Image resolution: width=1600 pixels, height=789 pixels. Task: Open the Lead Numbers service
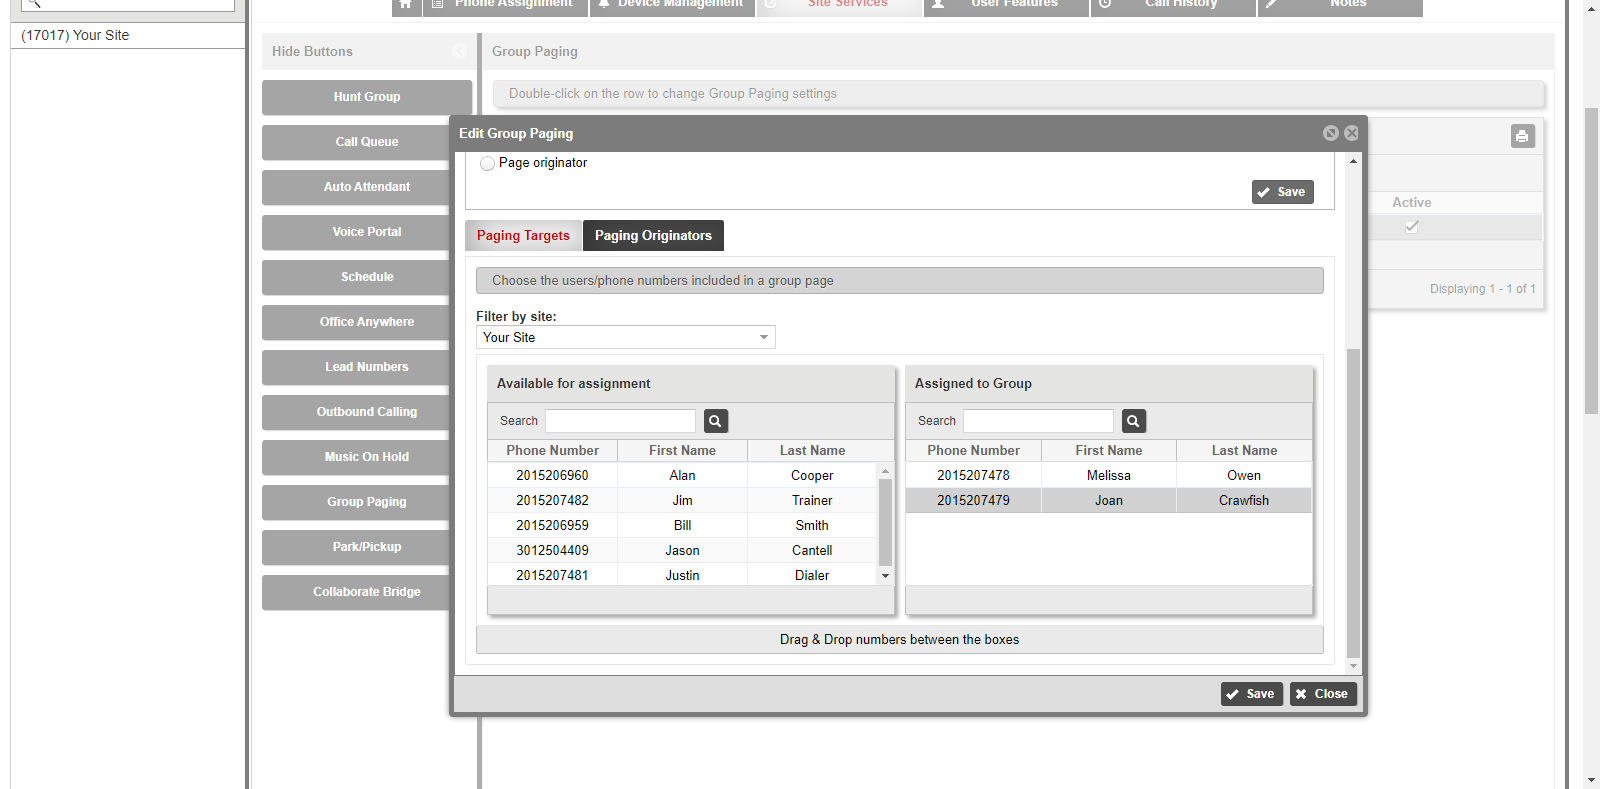tap(356, 367)
